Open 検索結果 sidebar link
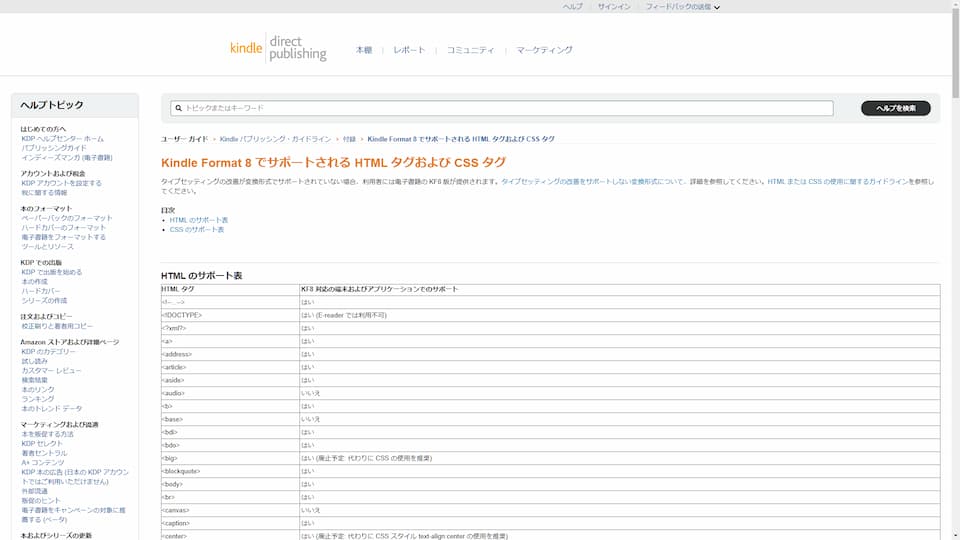The height and width of the screenshot is (540, 960). (34, 380)
